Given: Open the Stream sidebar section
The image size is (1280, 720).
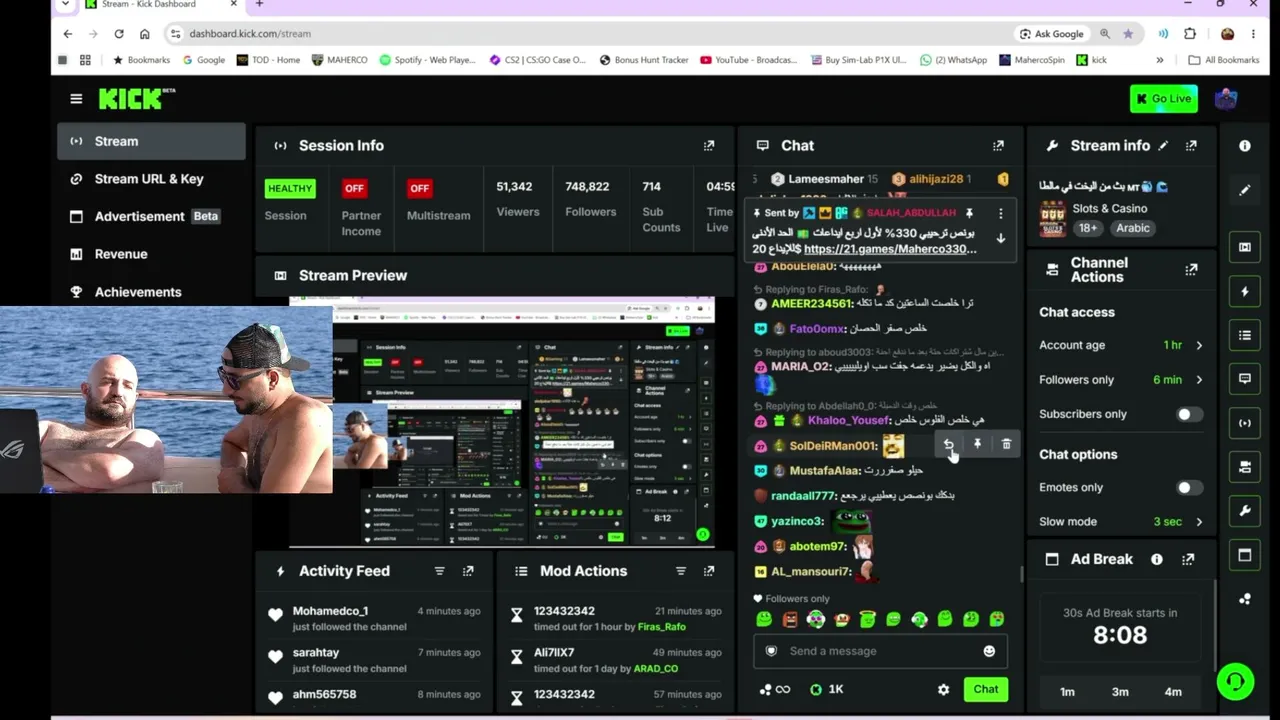Looking at the screenshot, I should tap(151, 141).
